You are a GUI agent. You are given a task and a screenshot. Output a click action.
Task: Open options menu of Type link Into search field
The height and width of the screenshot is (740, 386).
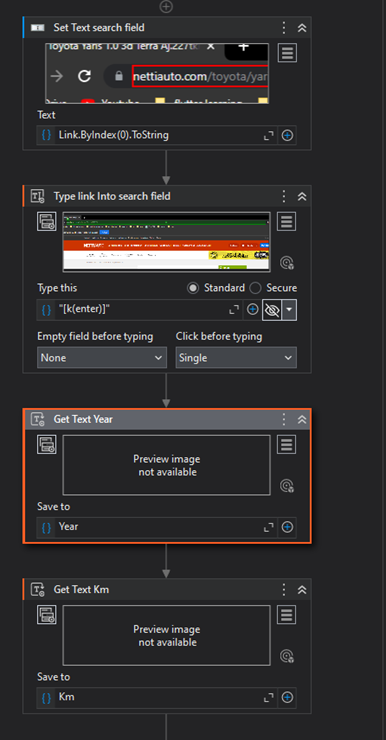[x=284, y=196]
